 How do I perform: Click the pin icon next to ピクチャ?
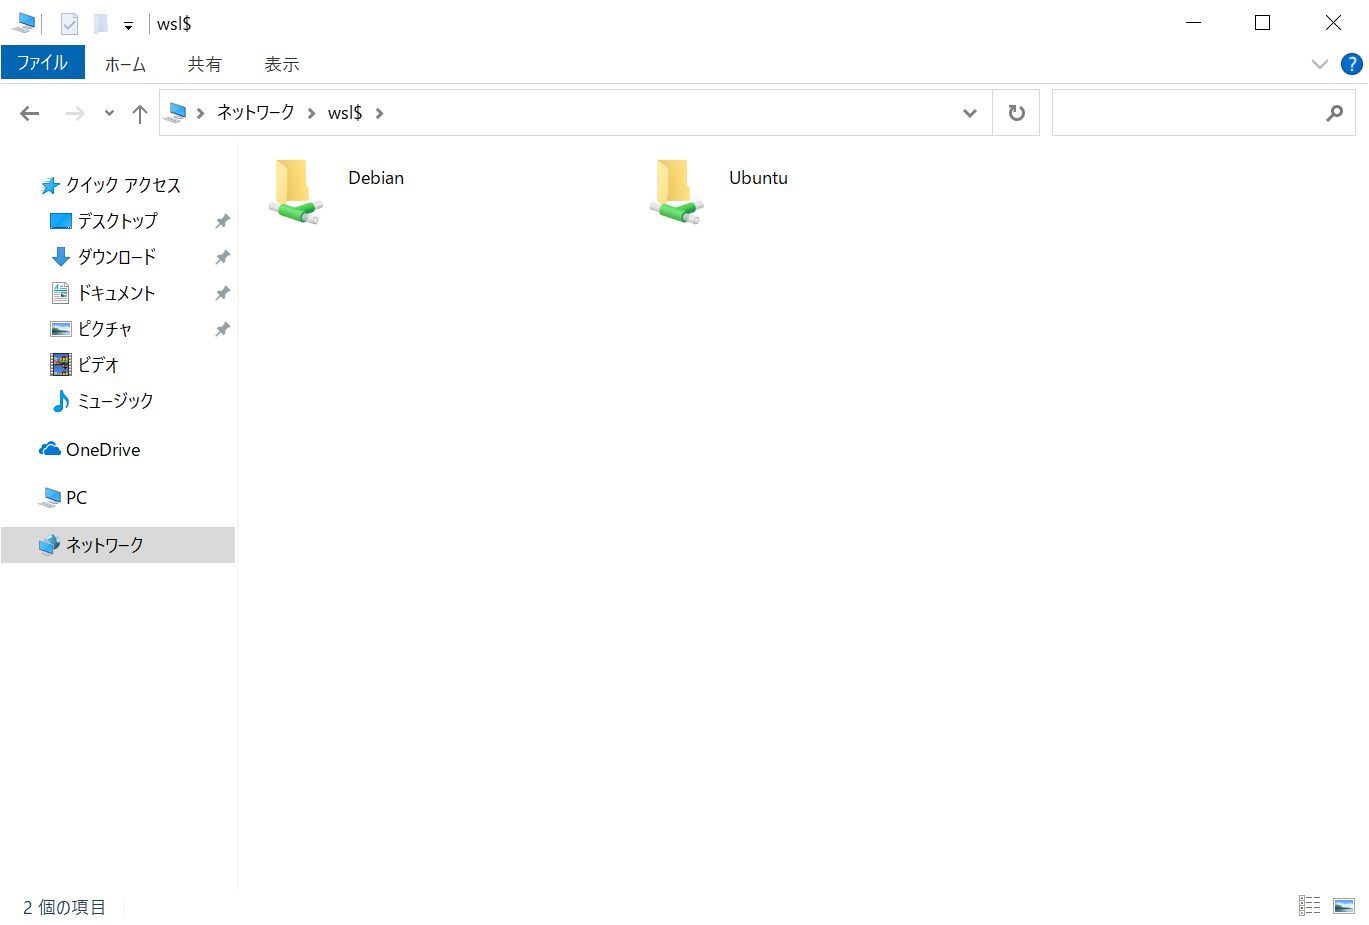pos(222,329)
